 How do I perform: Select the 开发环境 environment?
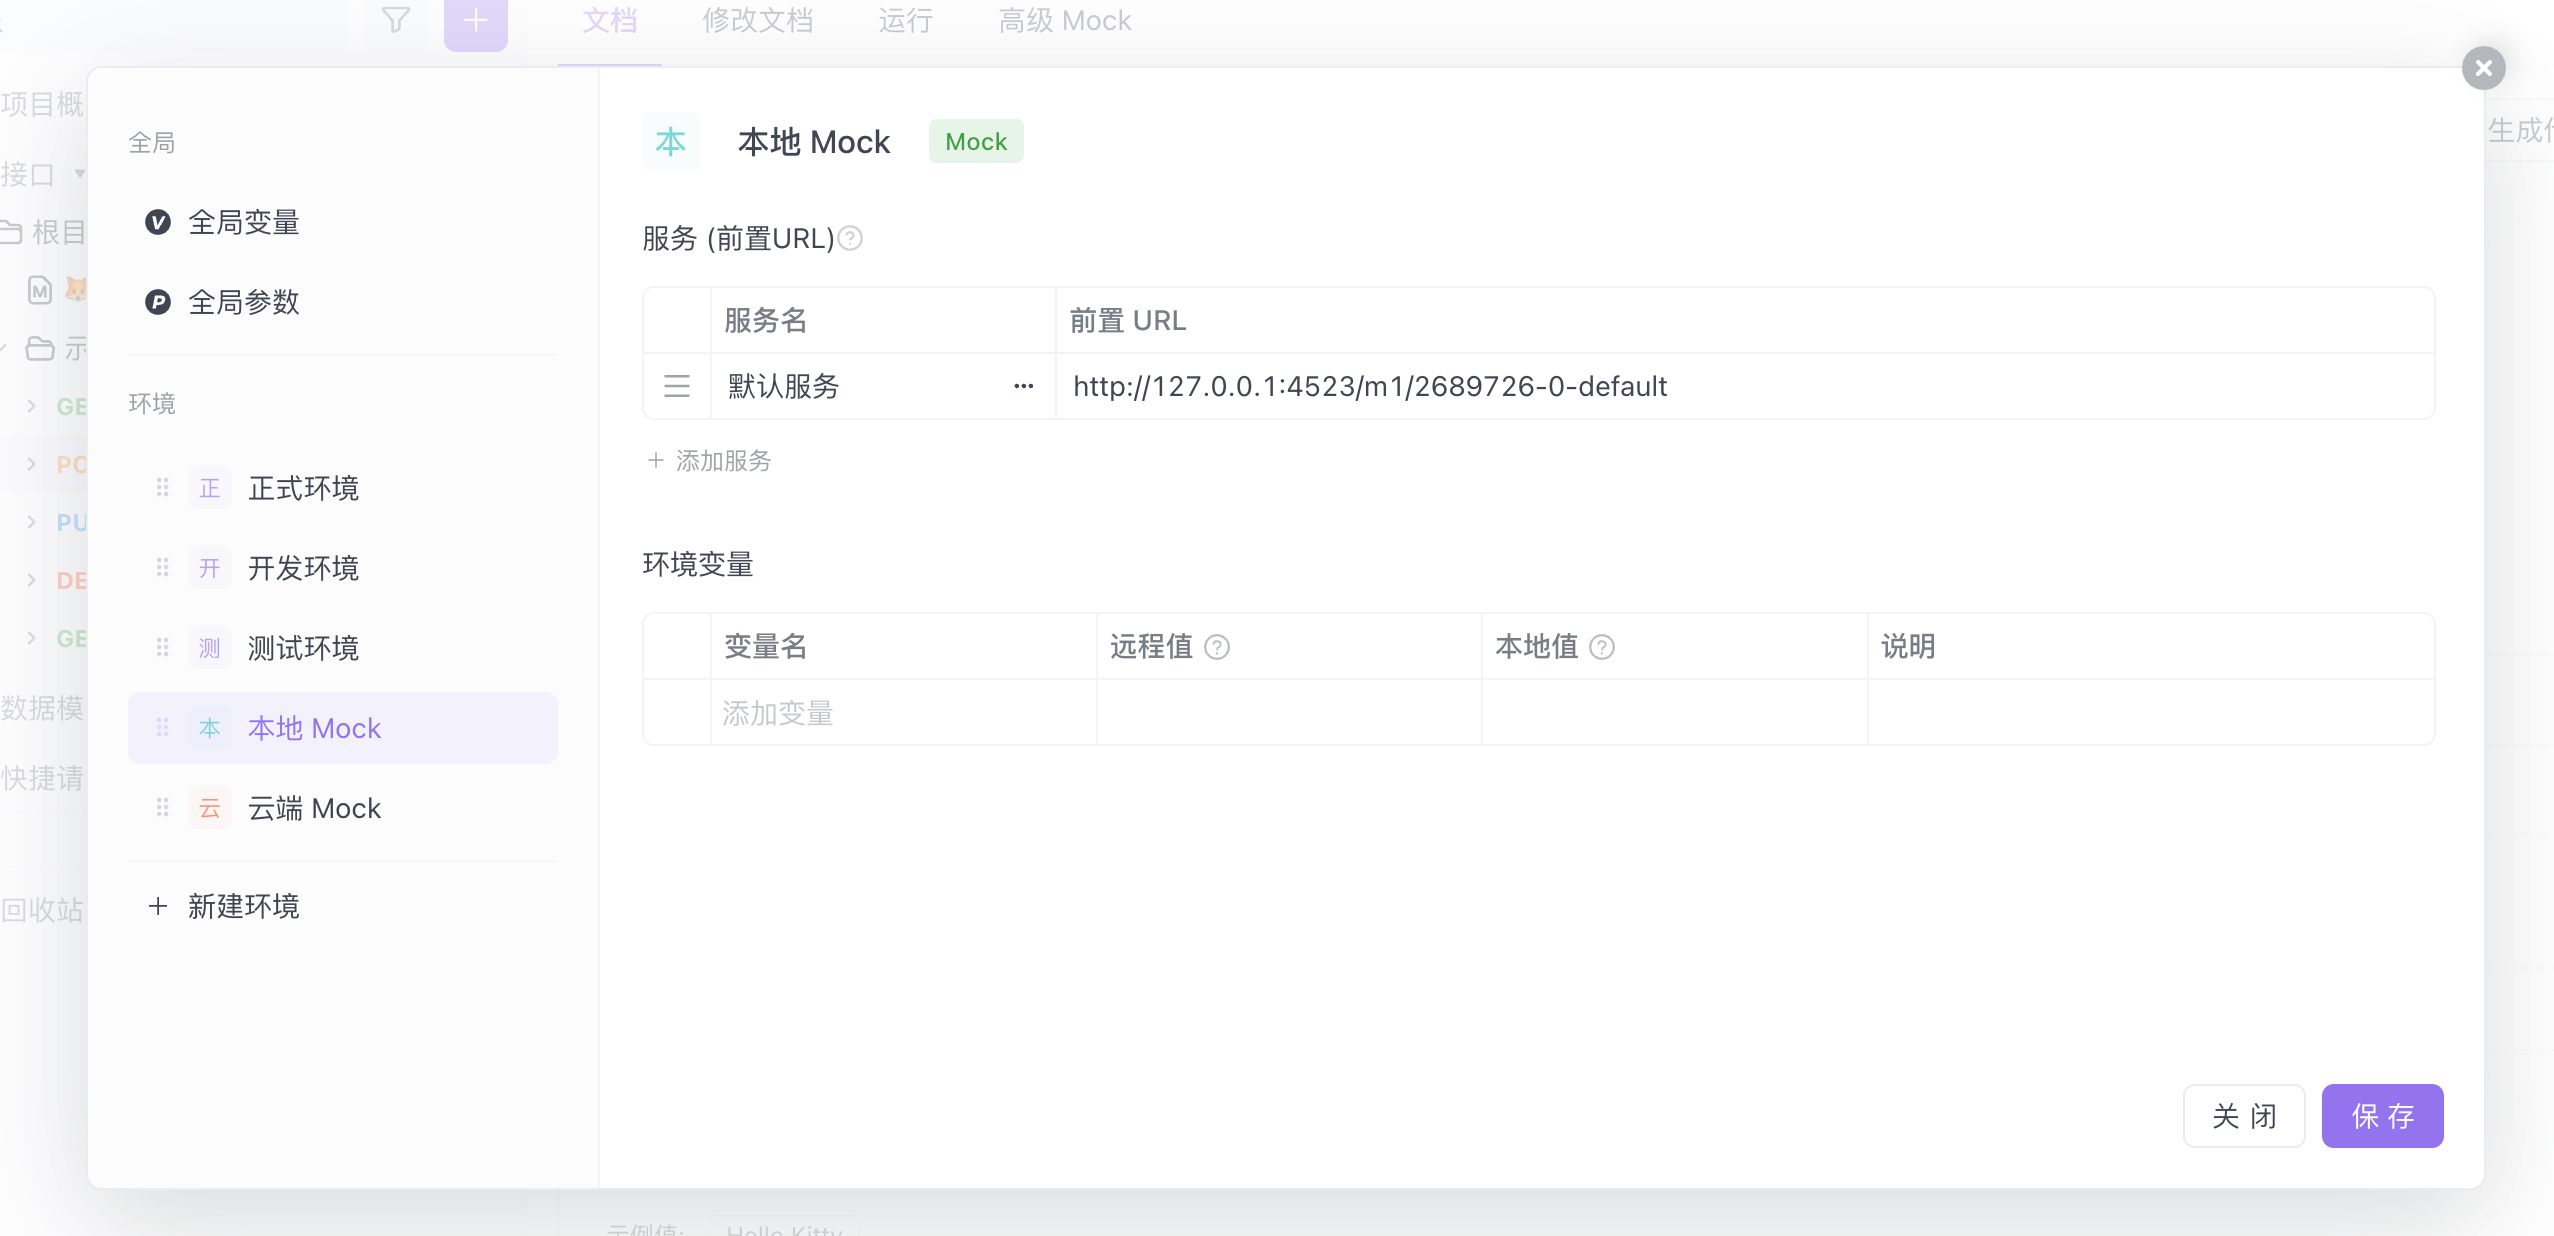pos(303,568)
